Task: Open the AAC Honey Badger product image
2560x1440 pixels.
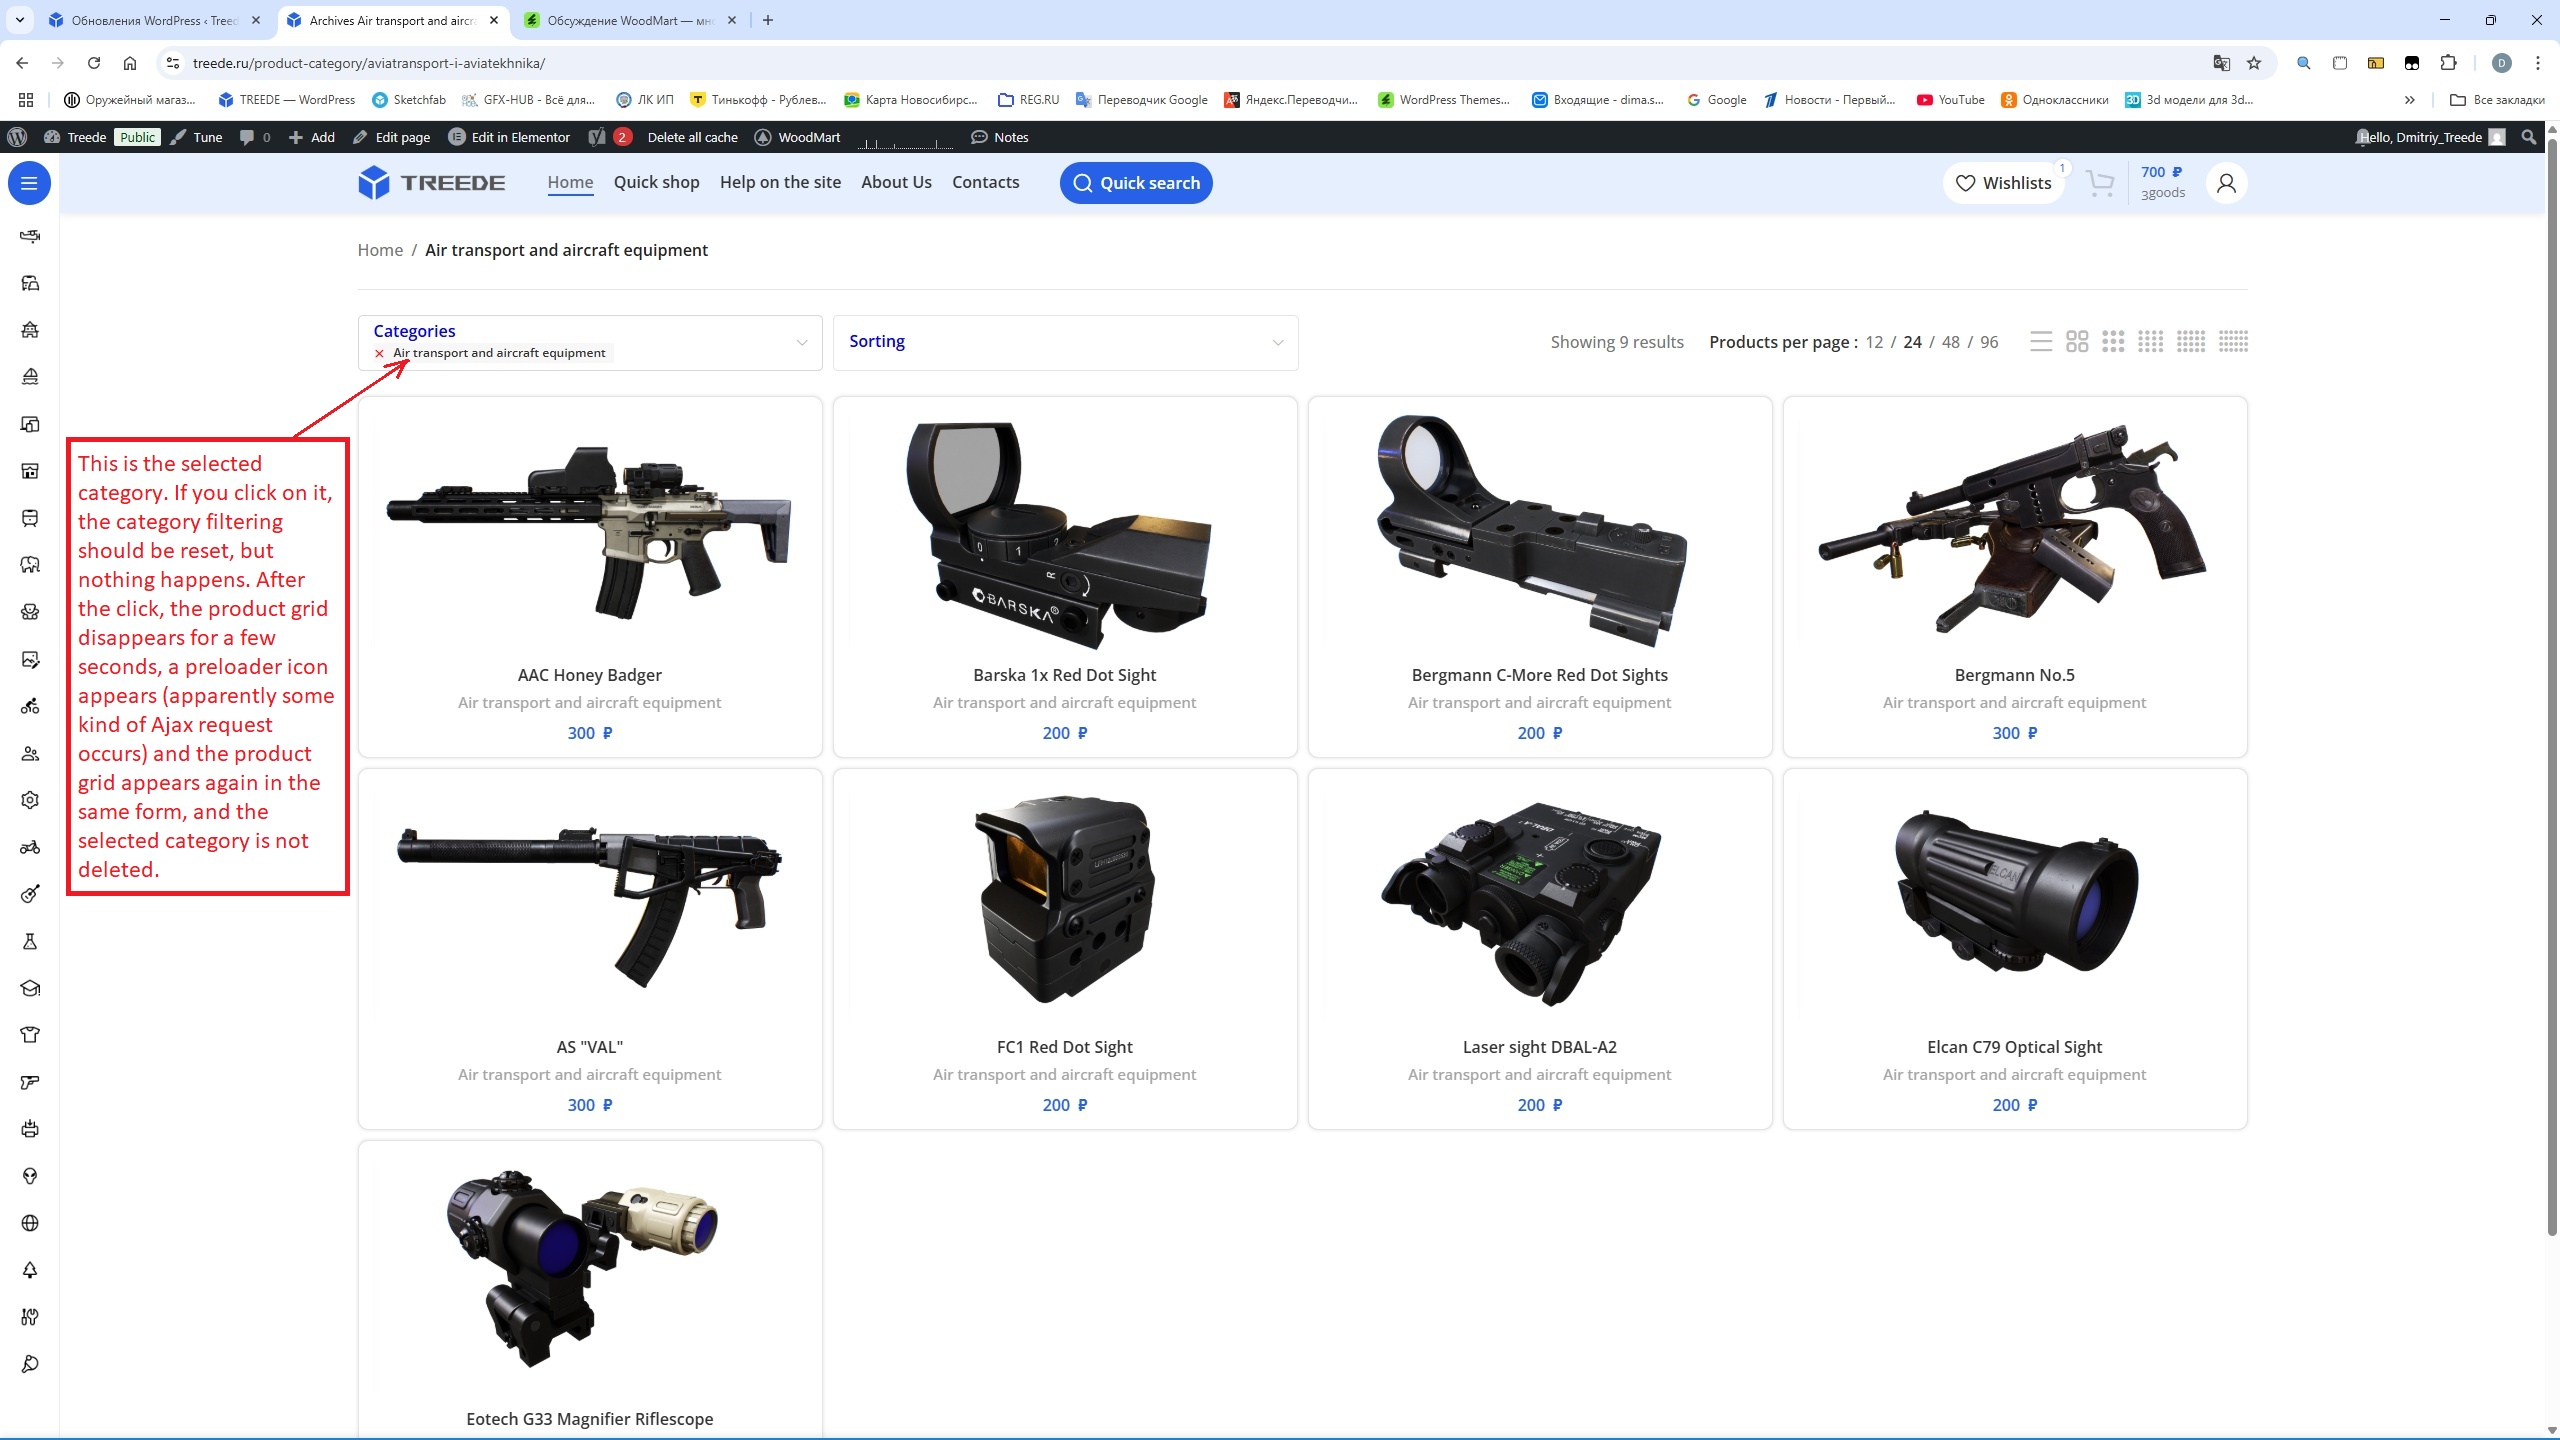Action: [x=590, y=532]
